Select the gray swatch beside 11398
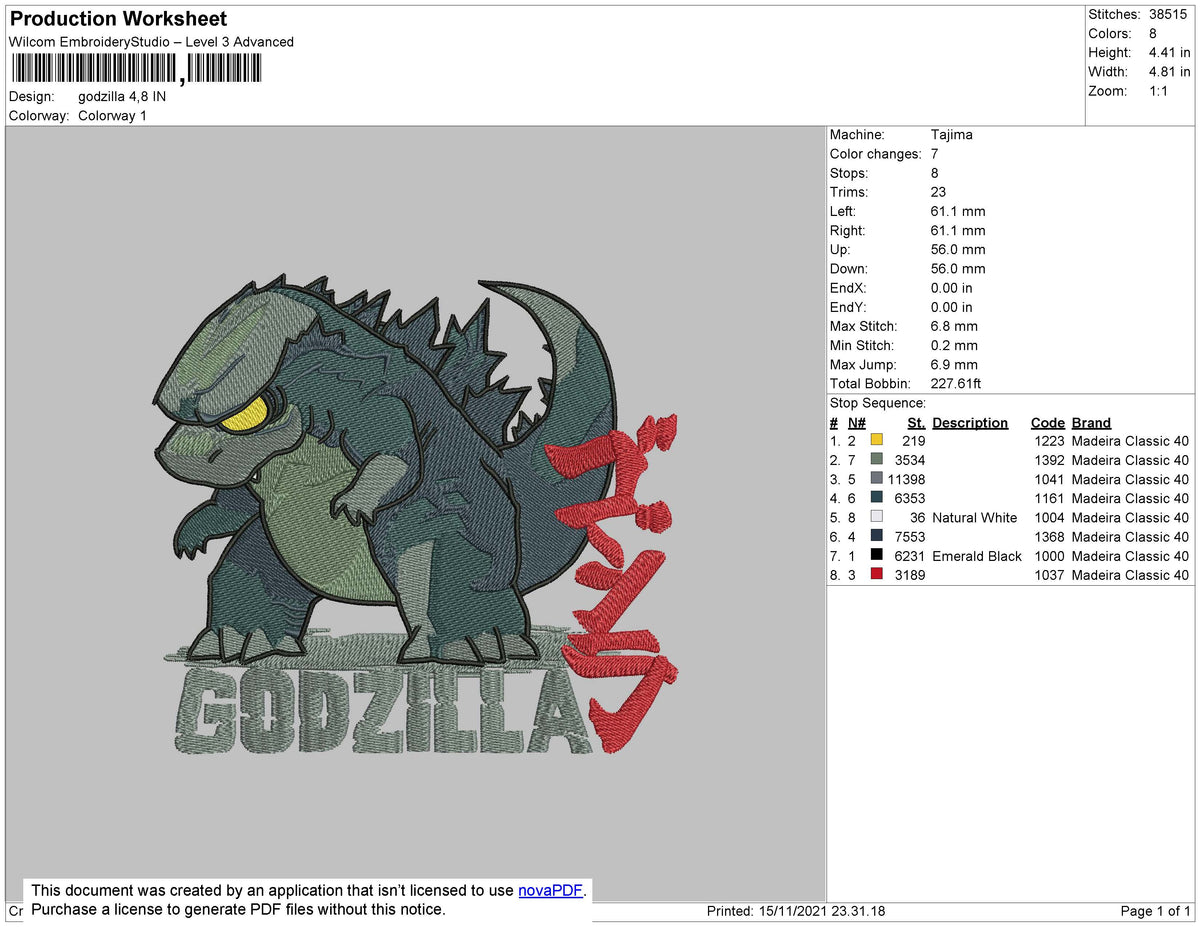Screen dimensions: 1200x927 click(877, 479)
